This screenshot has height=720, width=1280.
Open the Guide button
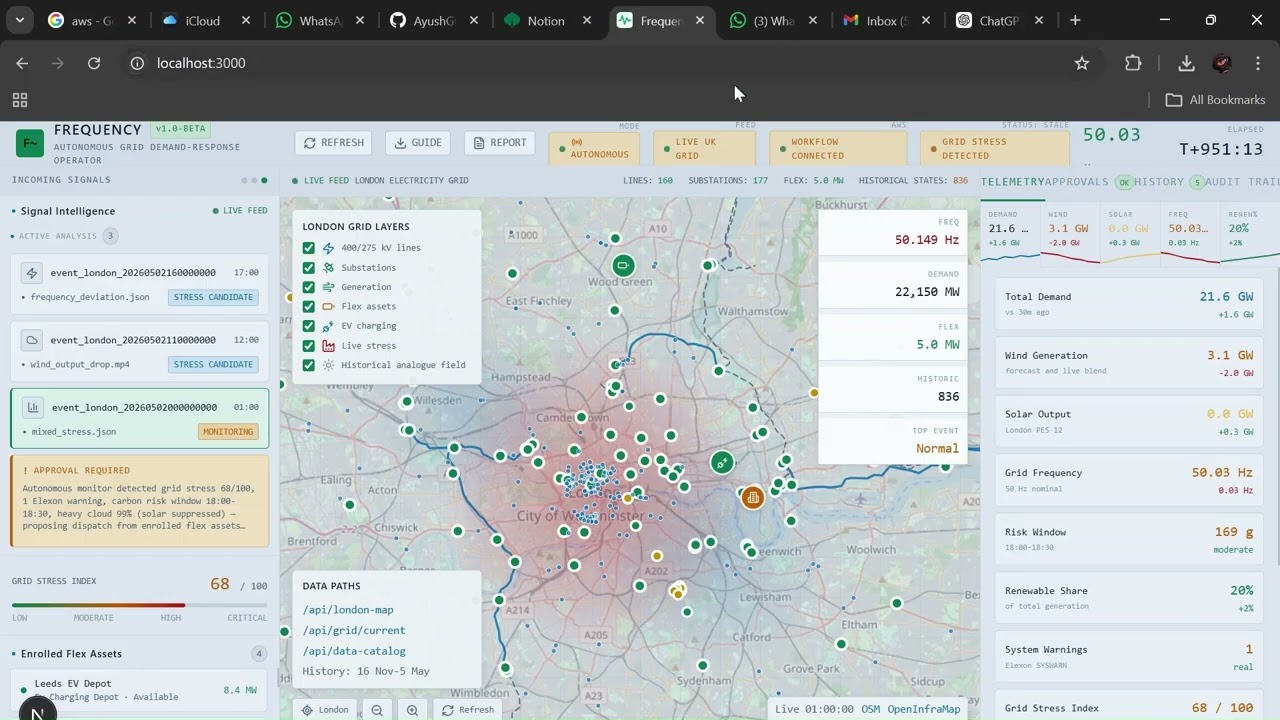(x=418, y=143)
